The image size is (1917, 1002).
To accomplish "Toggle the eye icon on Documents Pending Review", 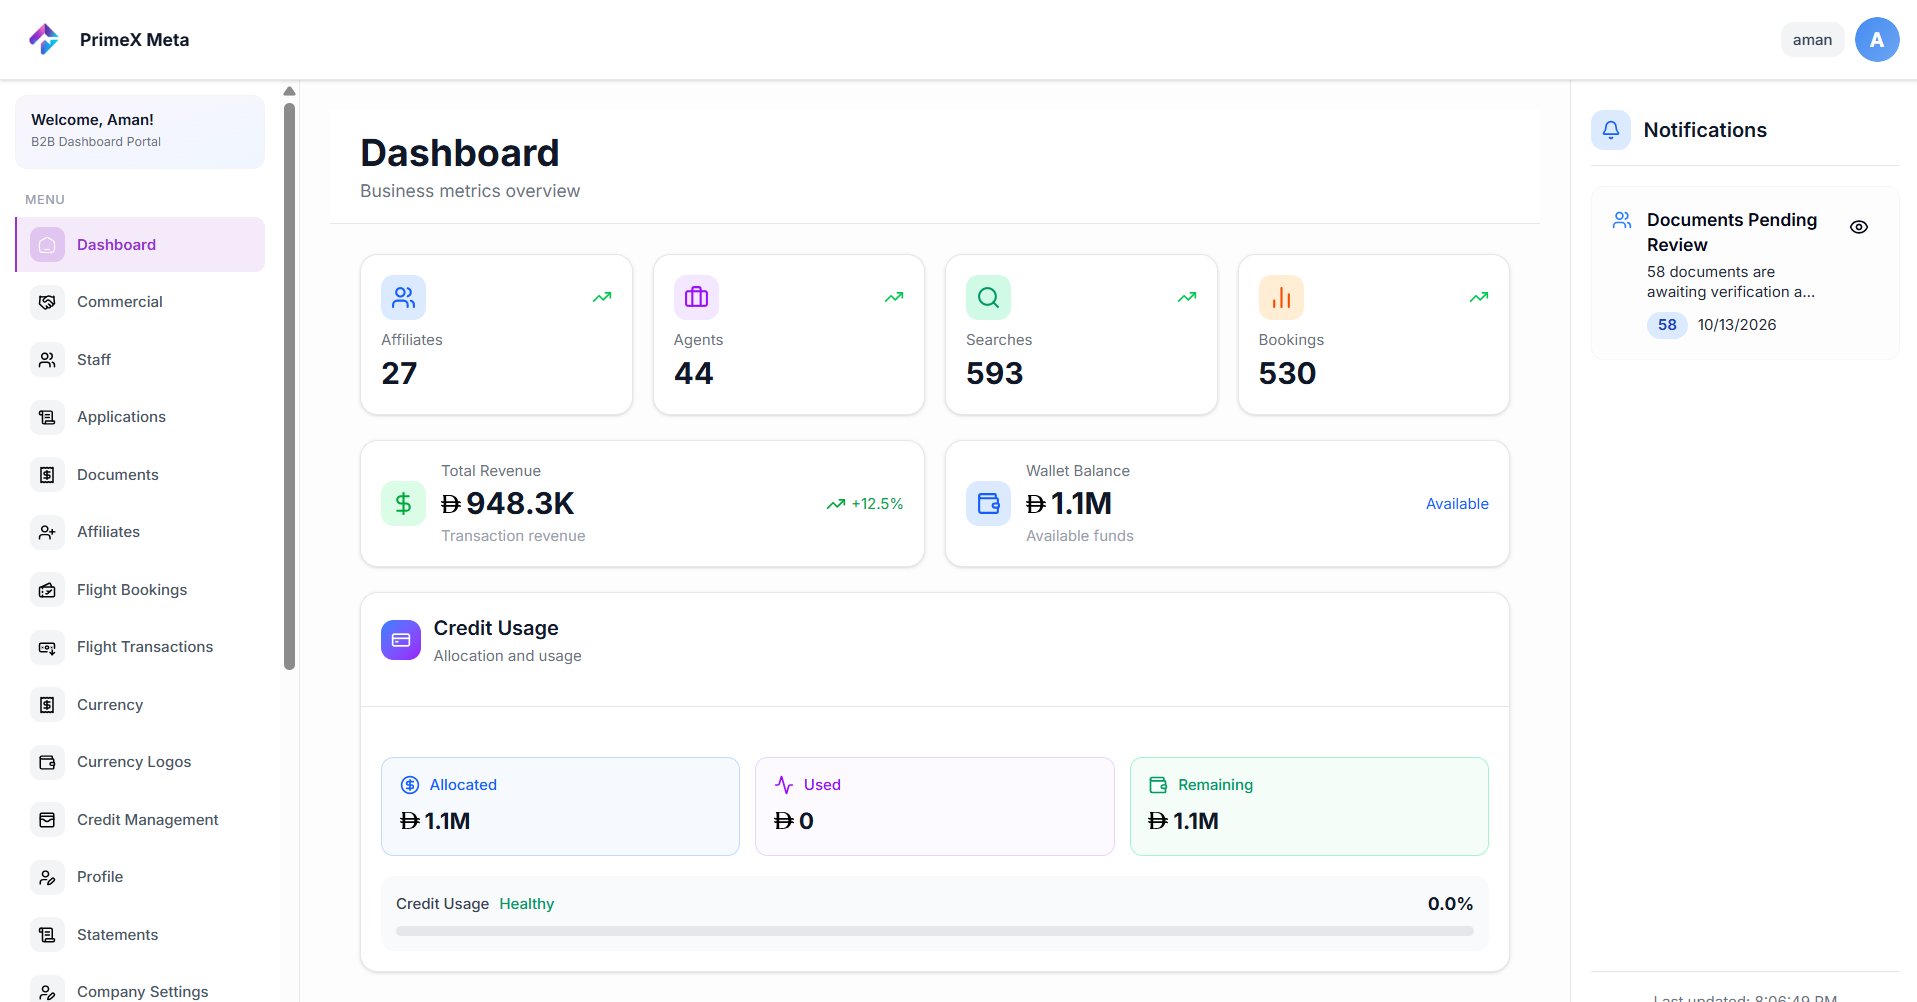I will 1858,227.
